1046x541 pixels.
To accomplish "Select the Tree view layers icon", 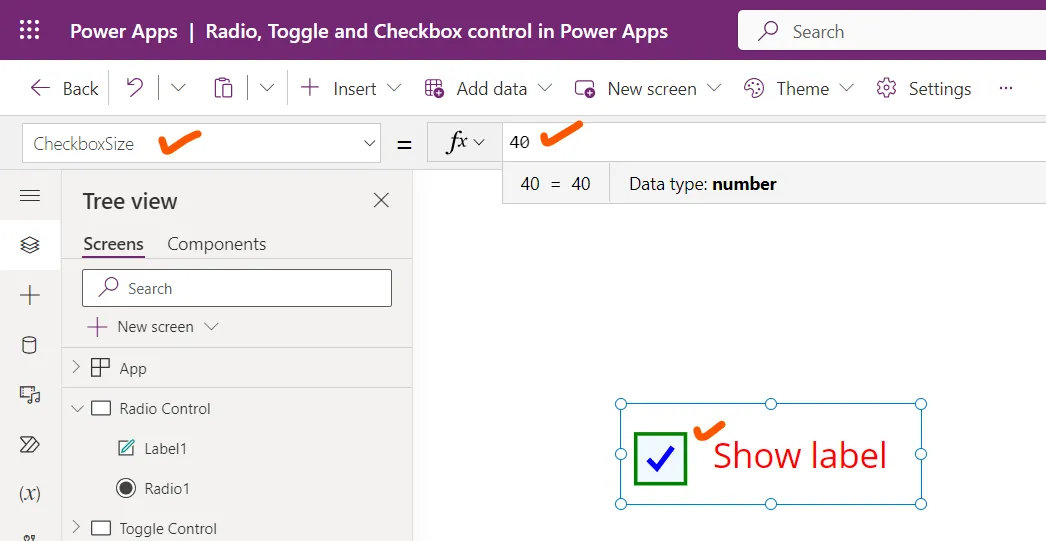I will (x=30, y=245).
